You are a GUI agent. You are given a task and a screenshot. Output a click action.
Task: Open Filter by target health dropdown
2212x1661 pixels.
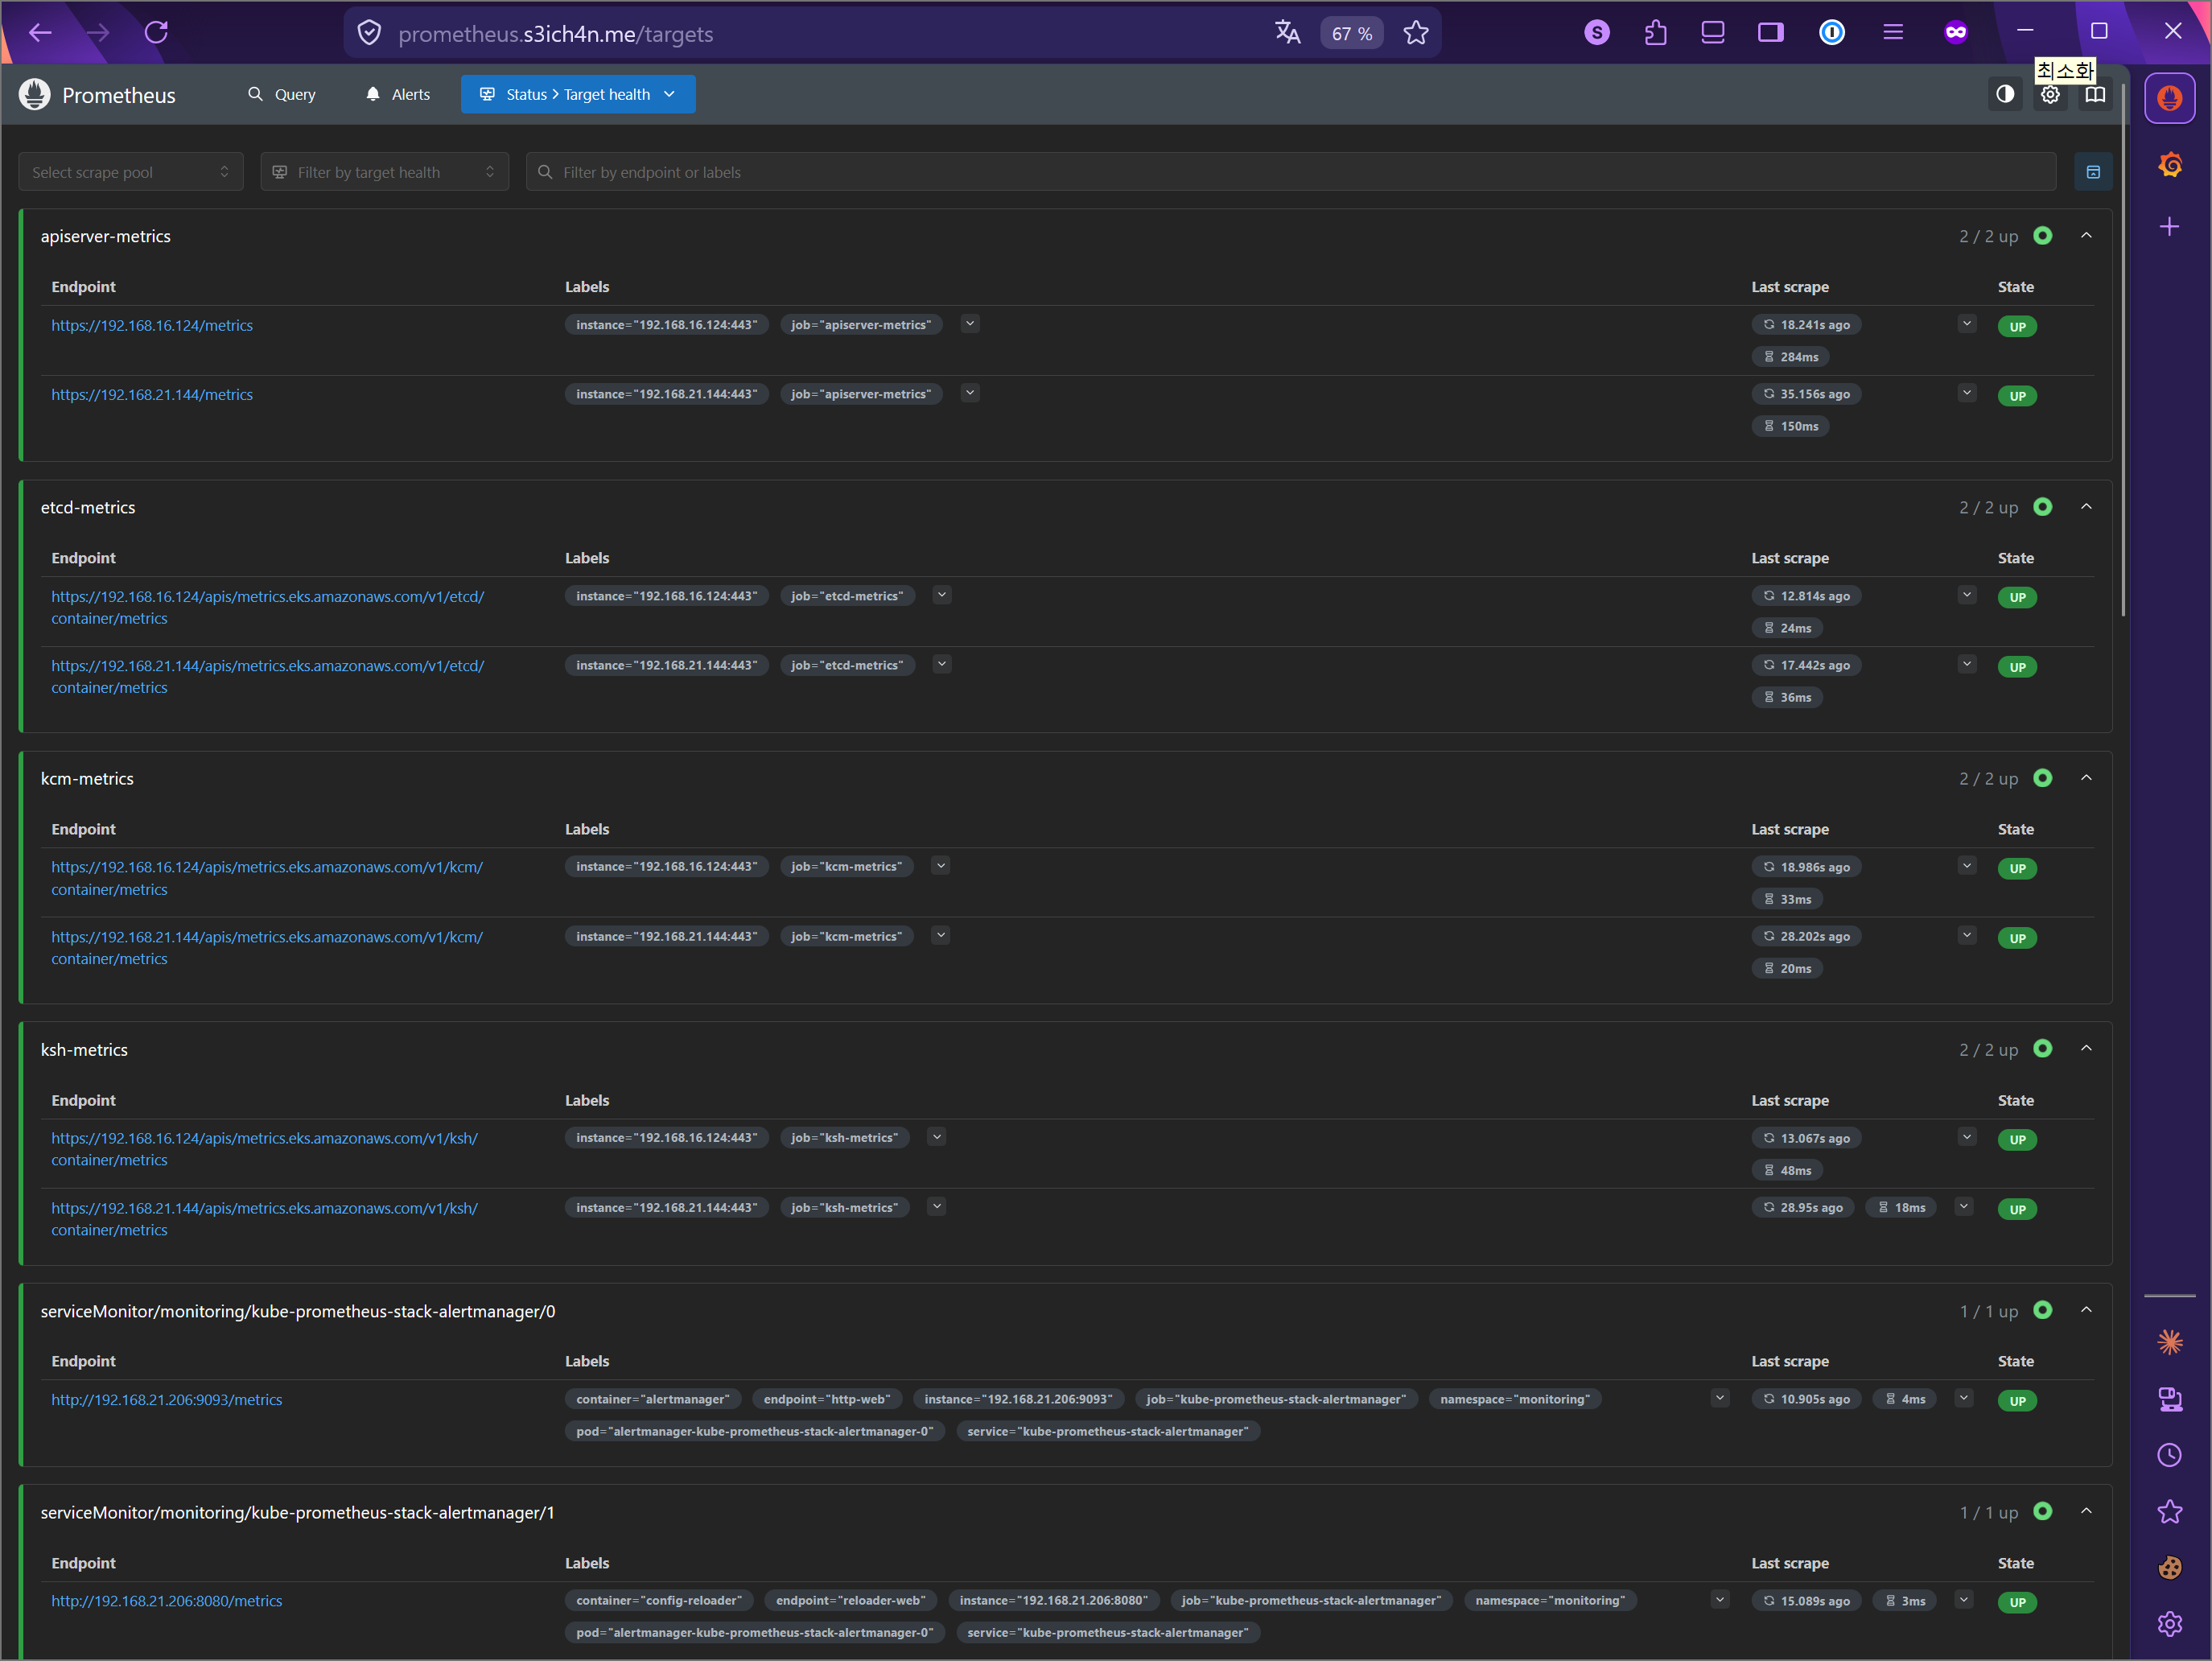pos(384,172)
